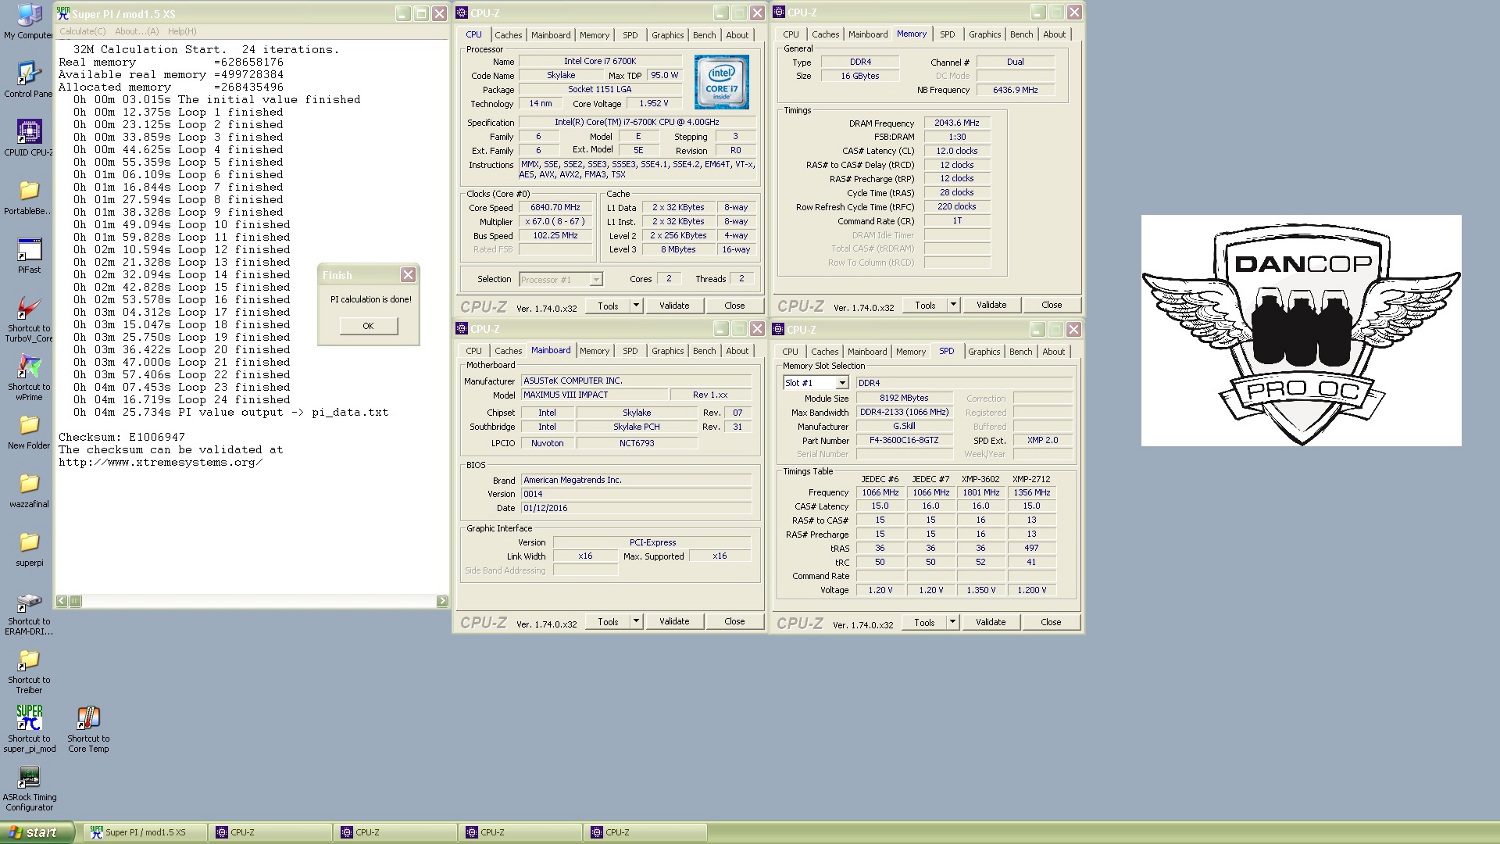
Task: Click Close button in the Memory-tab CPU-Z window
Action: click(x=1051, y=305)
